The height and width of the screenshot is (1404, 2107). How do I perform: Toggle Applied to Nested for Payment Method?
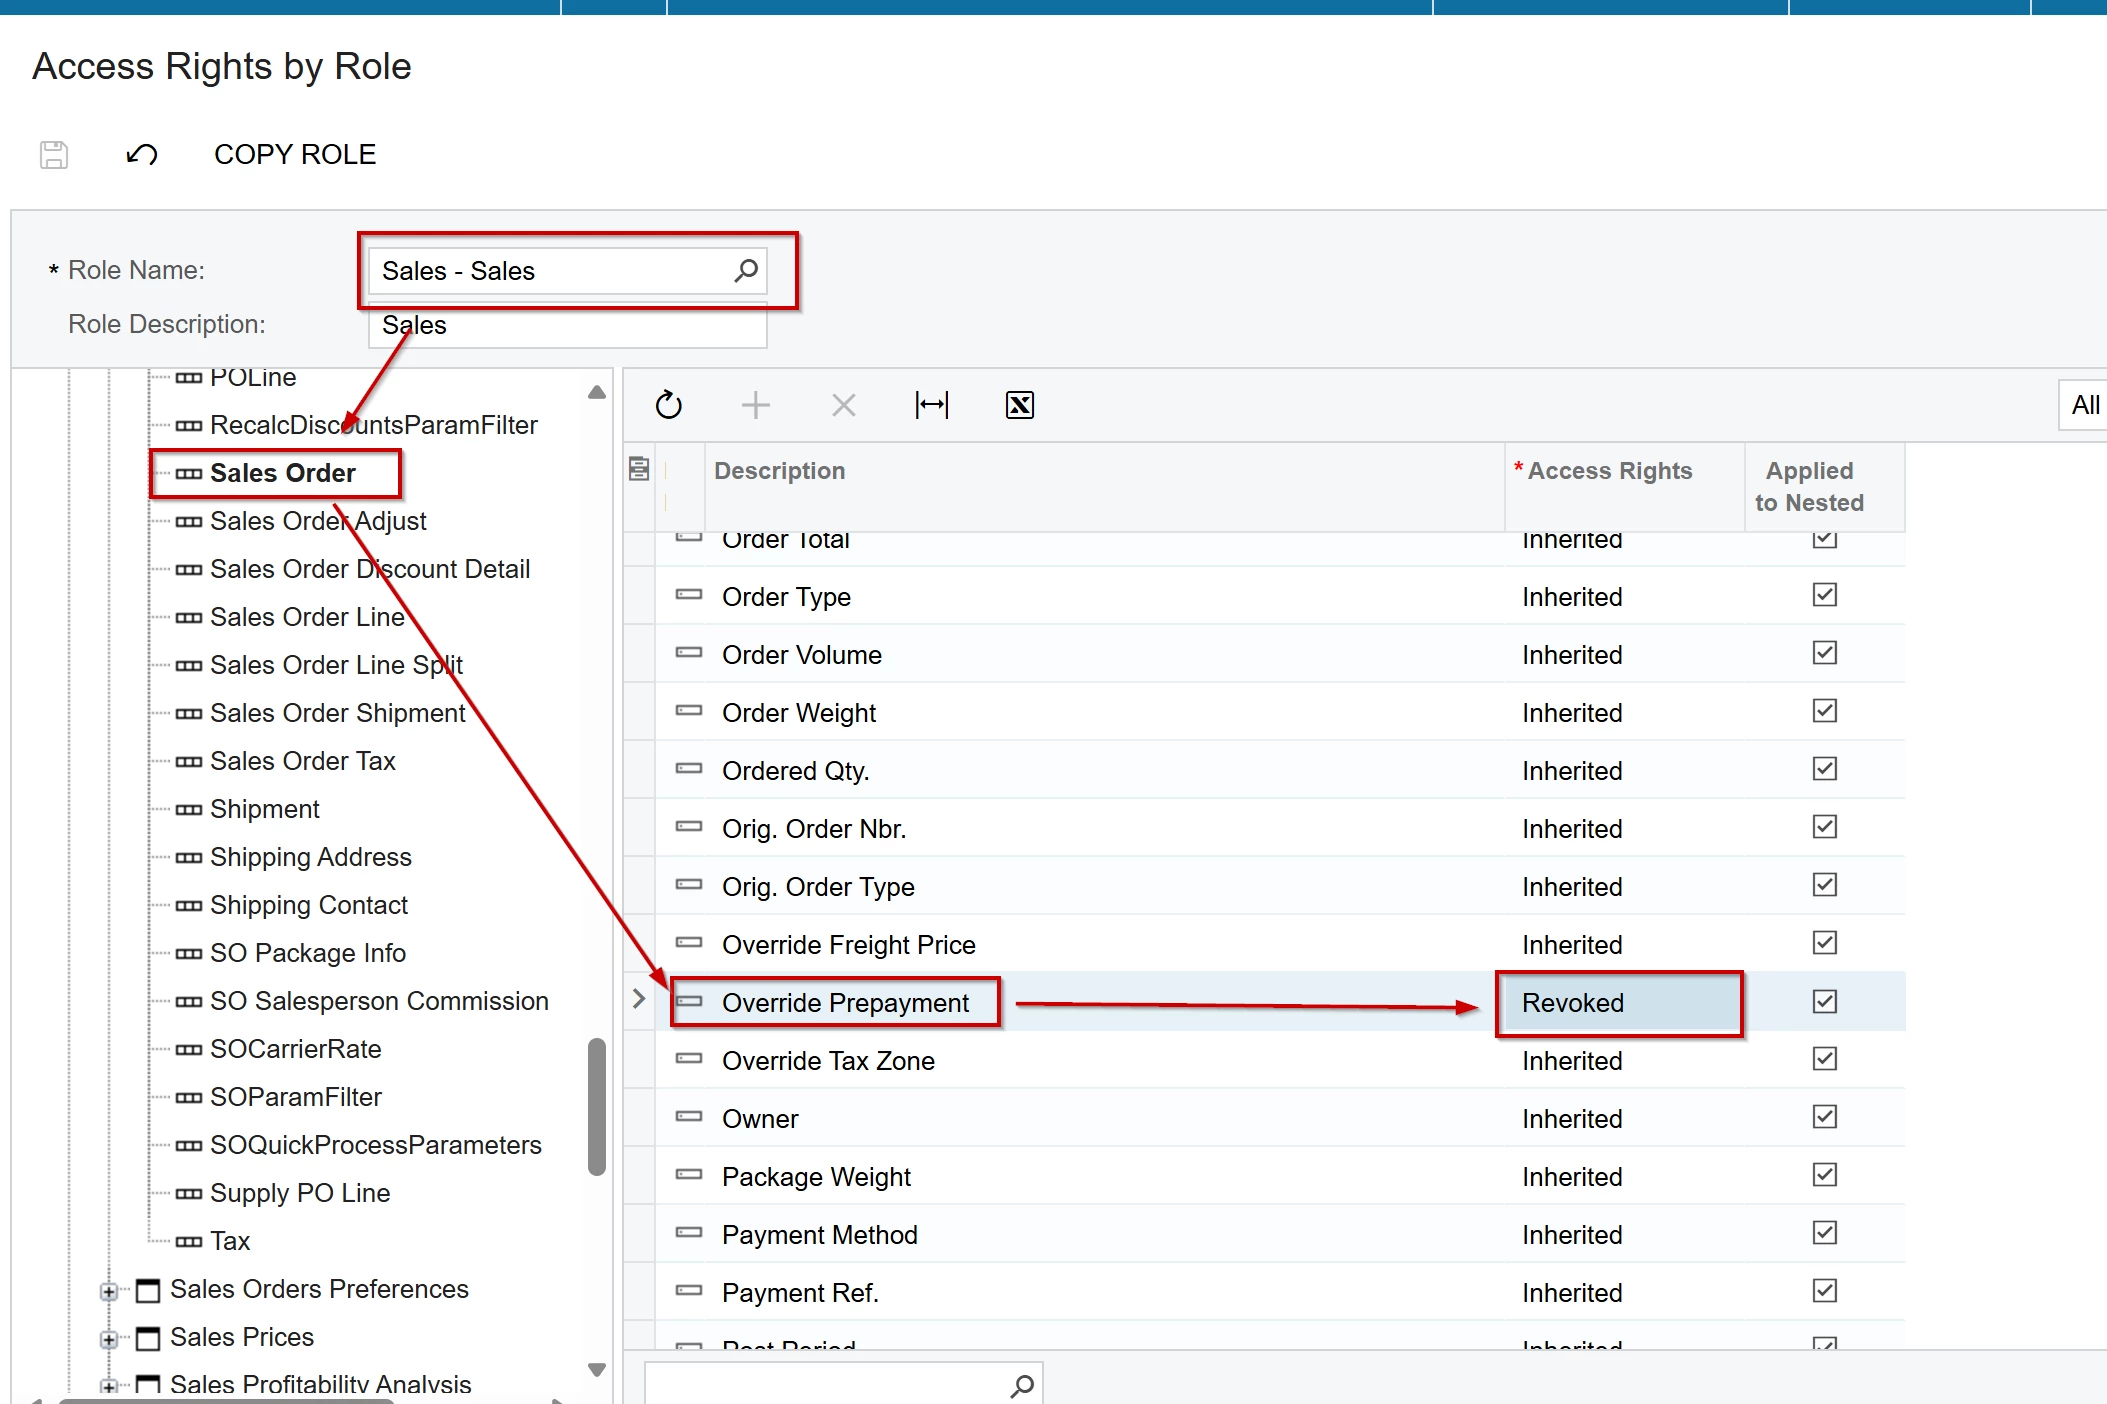pyautogui.click(x=1824, y=1234)
